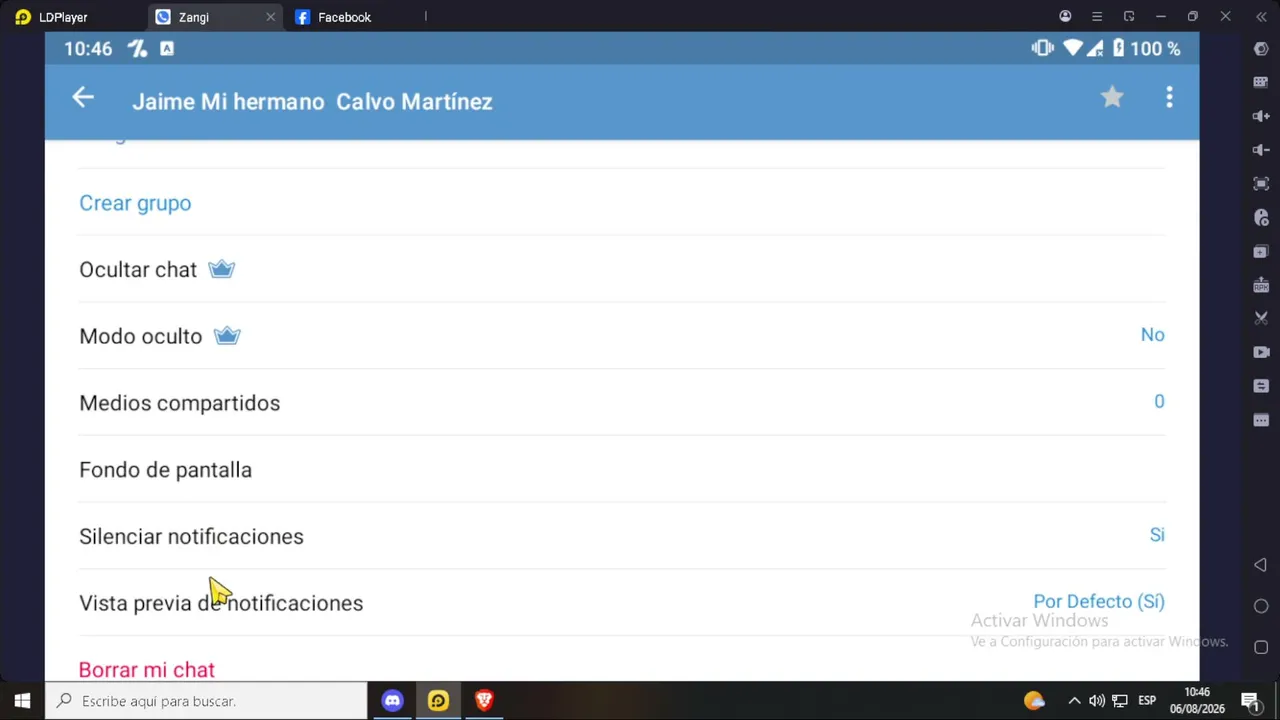The width and height of the screenshot is (1280, 720).
Task: Open Vista previa de notificaciones setting
Action: [x=621, y=603]
